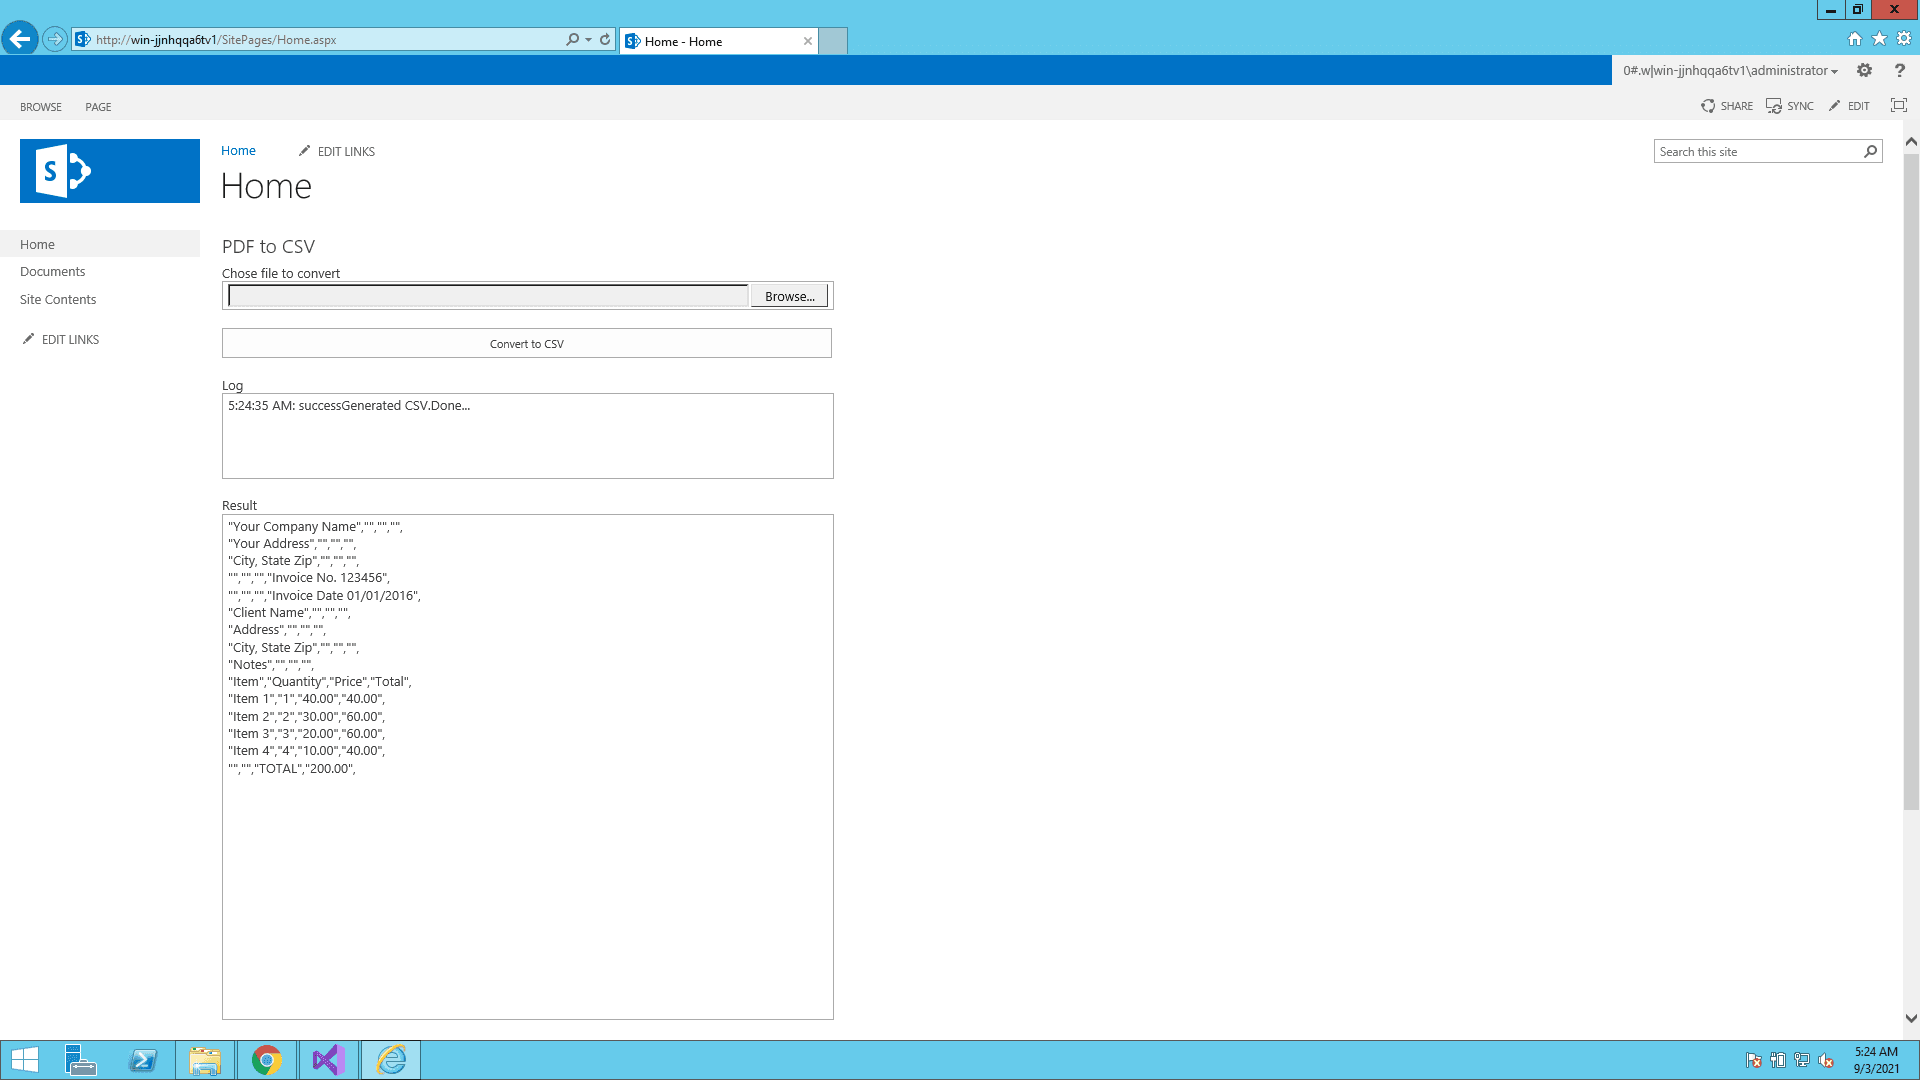
Task: Open the Documents sidebar link
Action: pyautogui.click(x=52, y=271)
